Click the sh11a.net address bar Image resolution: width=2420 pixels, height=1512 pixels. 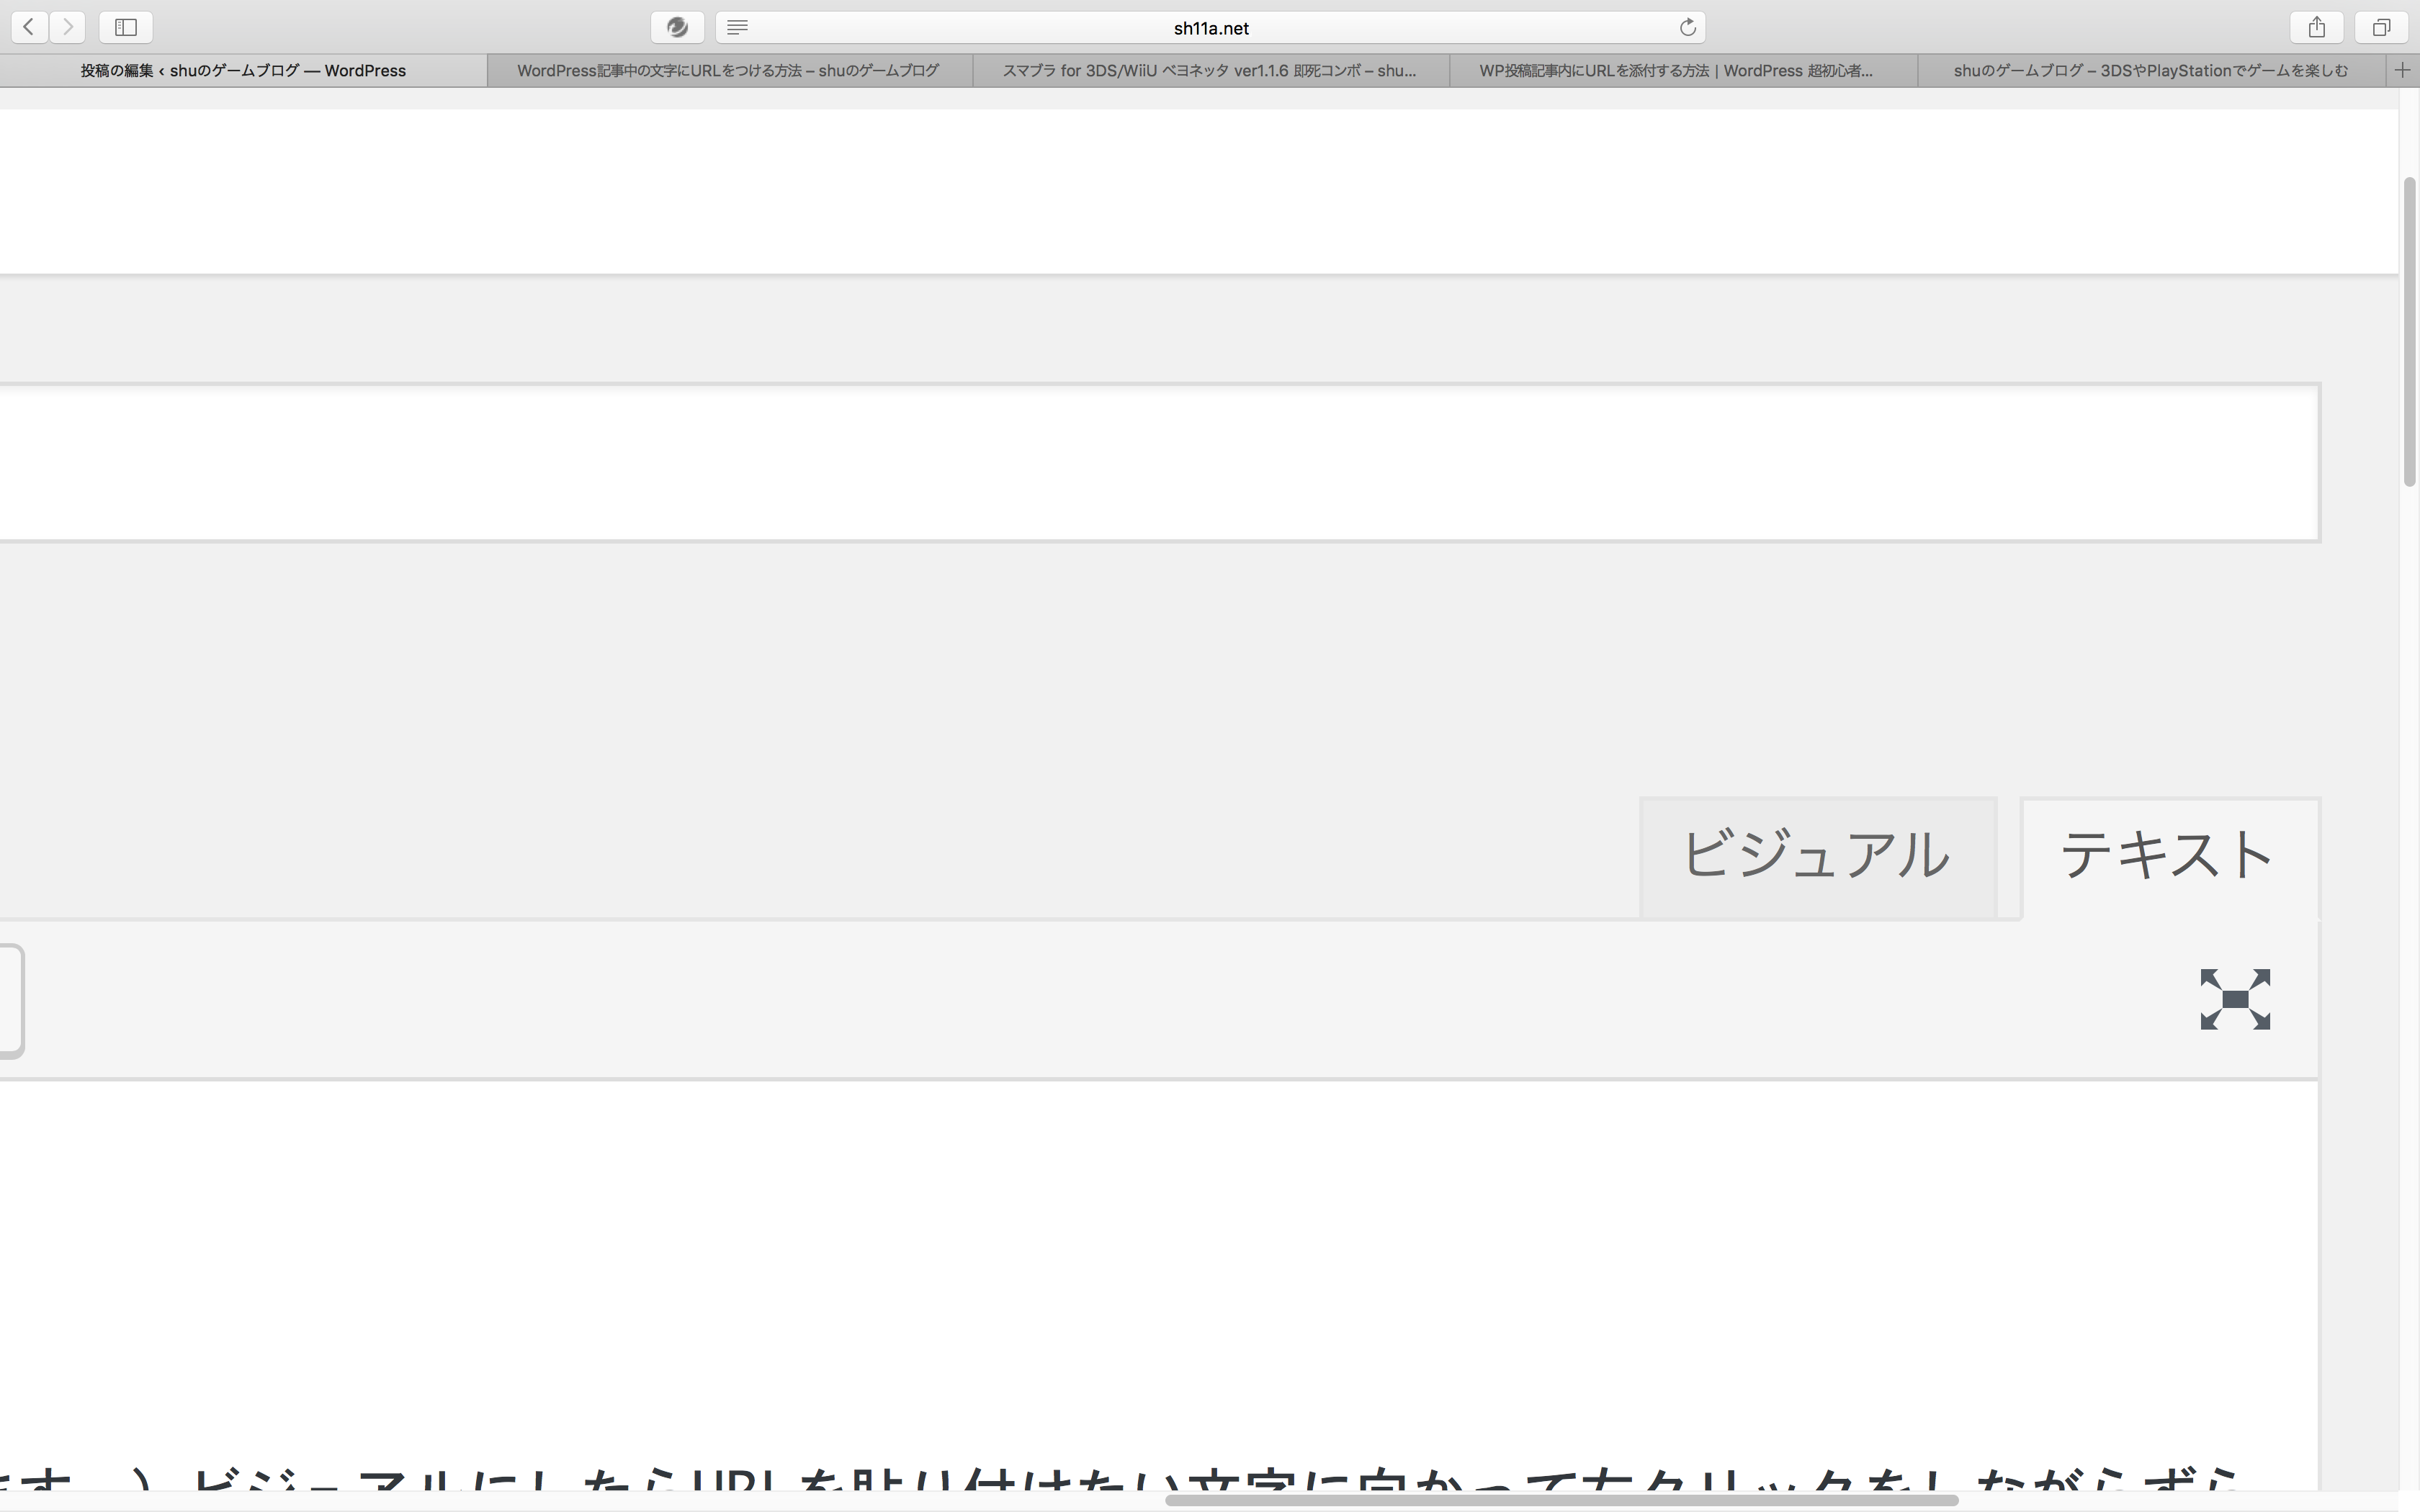(x=1210, y=28)
